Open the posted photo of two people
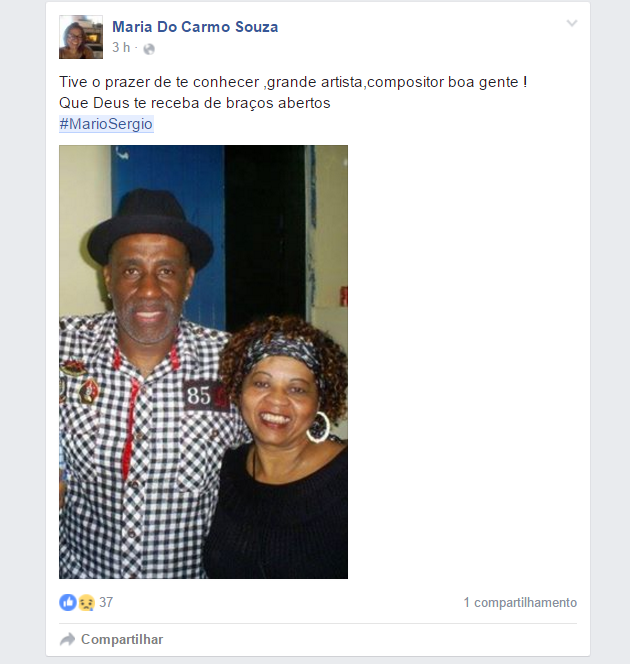Viewport: 630px width, 664px height. point(203,362)
